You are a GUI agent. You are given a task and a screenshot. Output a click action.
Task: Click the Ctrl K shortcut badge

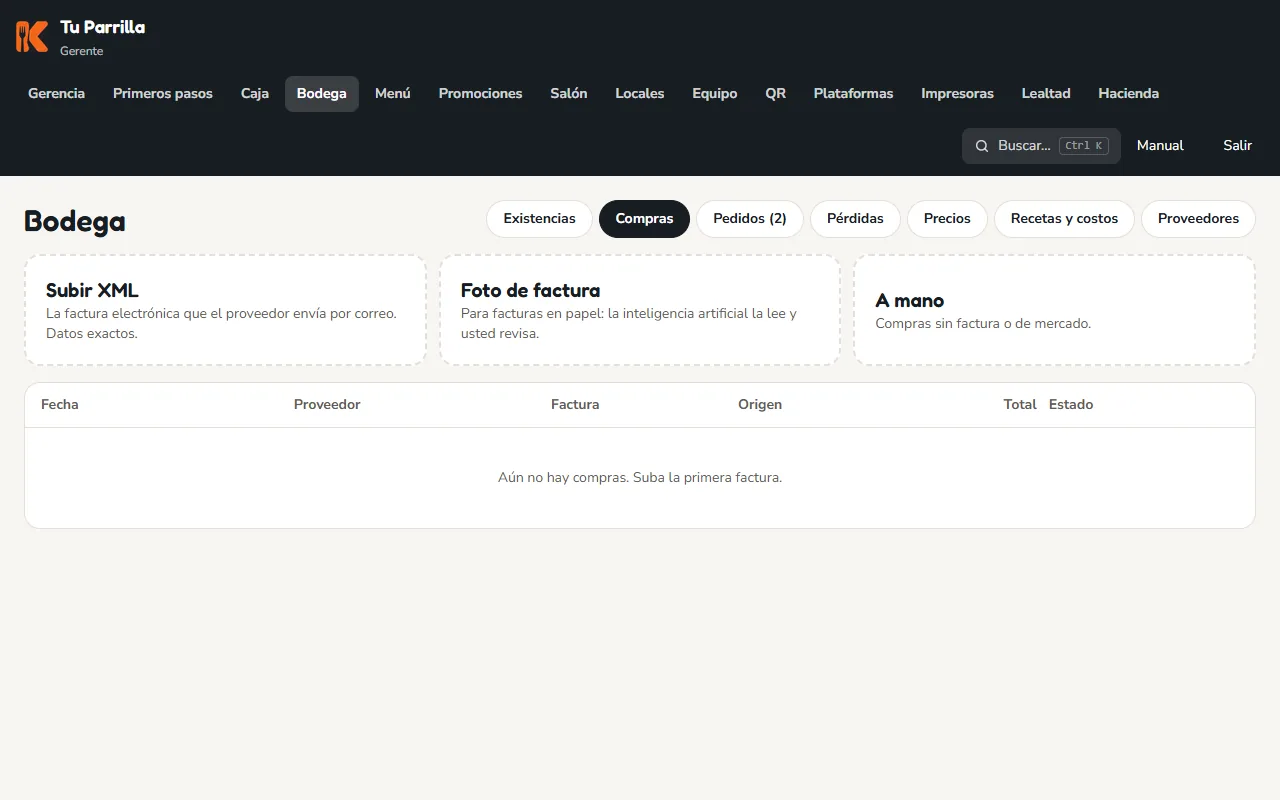(x=1084, y=146)
